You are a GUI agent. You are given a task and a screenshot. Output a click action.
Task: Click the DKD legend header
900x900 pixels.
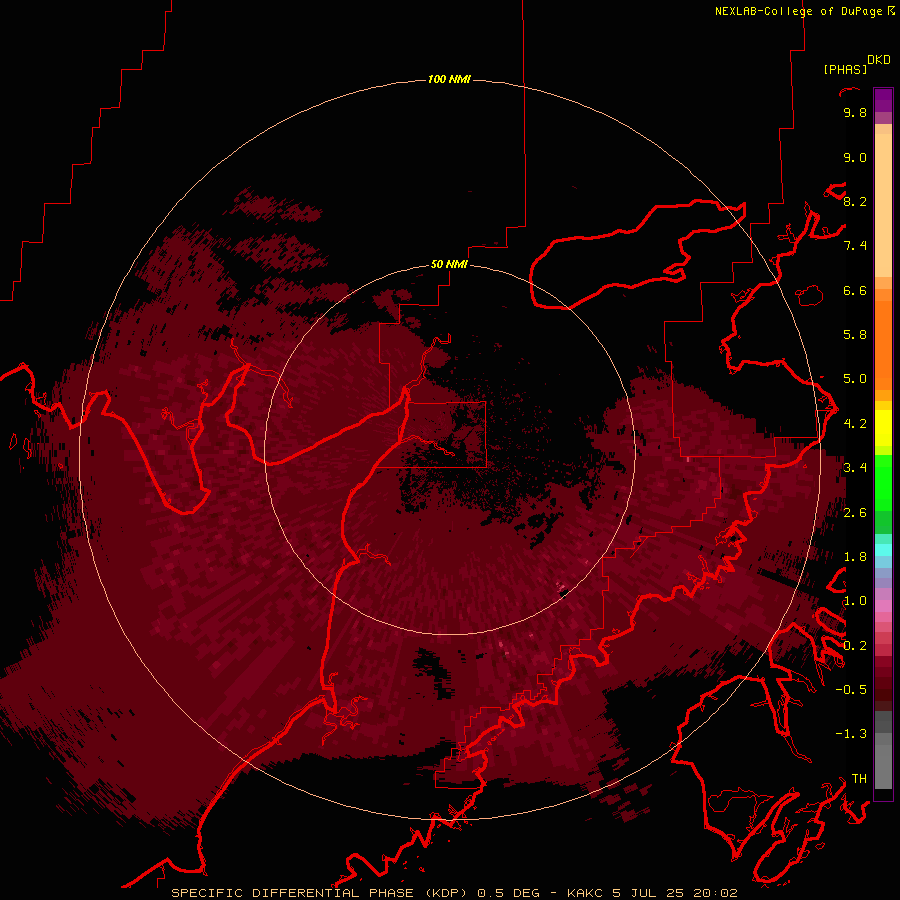(878, 60)
